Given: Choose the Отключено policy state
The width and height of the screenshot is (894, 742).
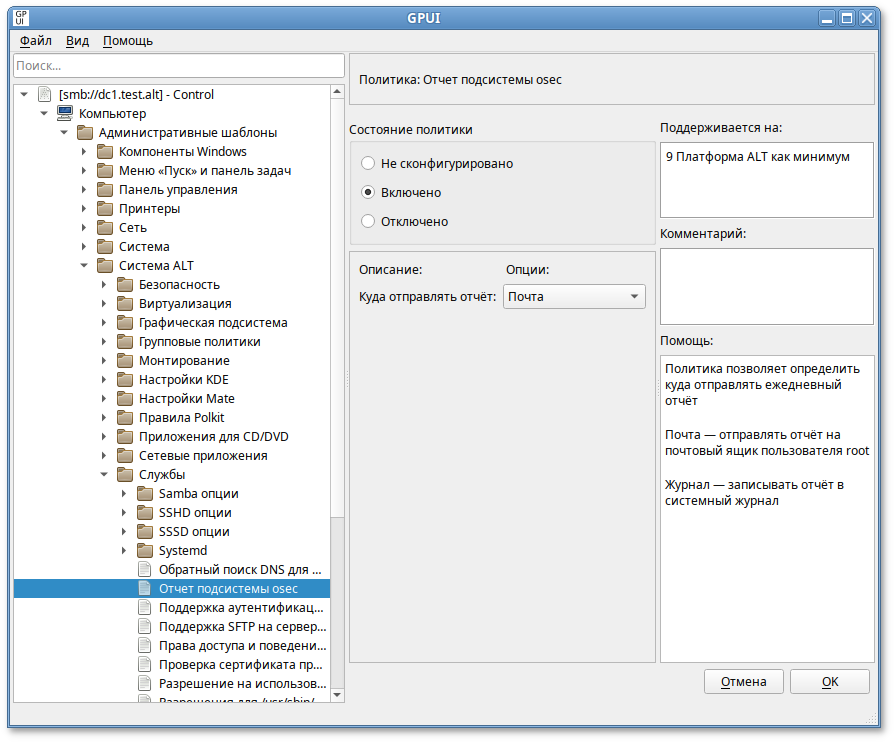Looking at the screenshot, I should click(x=368, y=221).
